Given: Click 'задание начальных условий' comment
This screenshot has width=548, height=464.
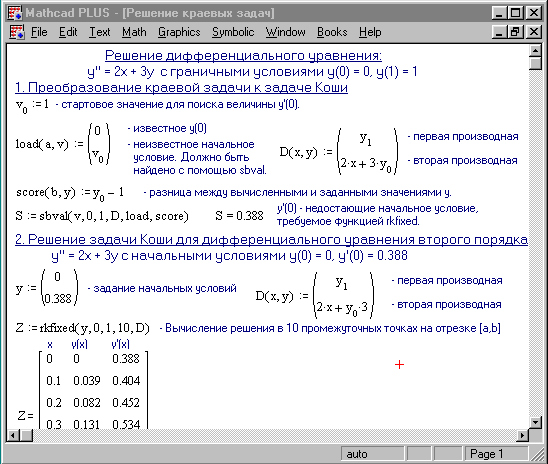Looking at the screenshot, I should [x=162, y=288].
